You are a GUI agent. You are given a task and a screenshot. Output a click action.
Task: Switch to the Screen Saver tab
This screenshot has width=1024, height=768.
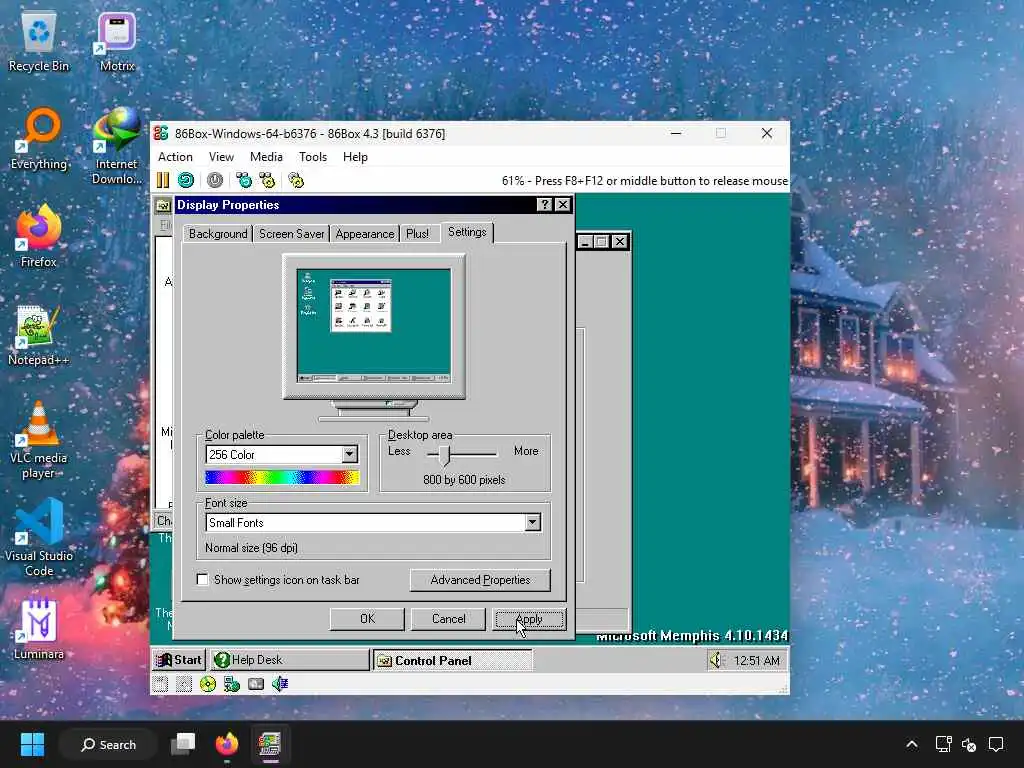pos(291,234)
